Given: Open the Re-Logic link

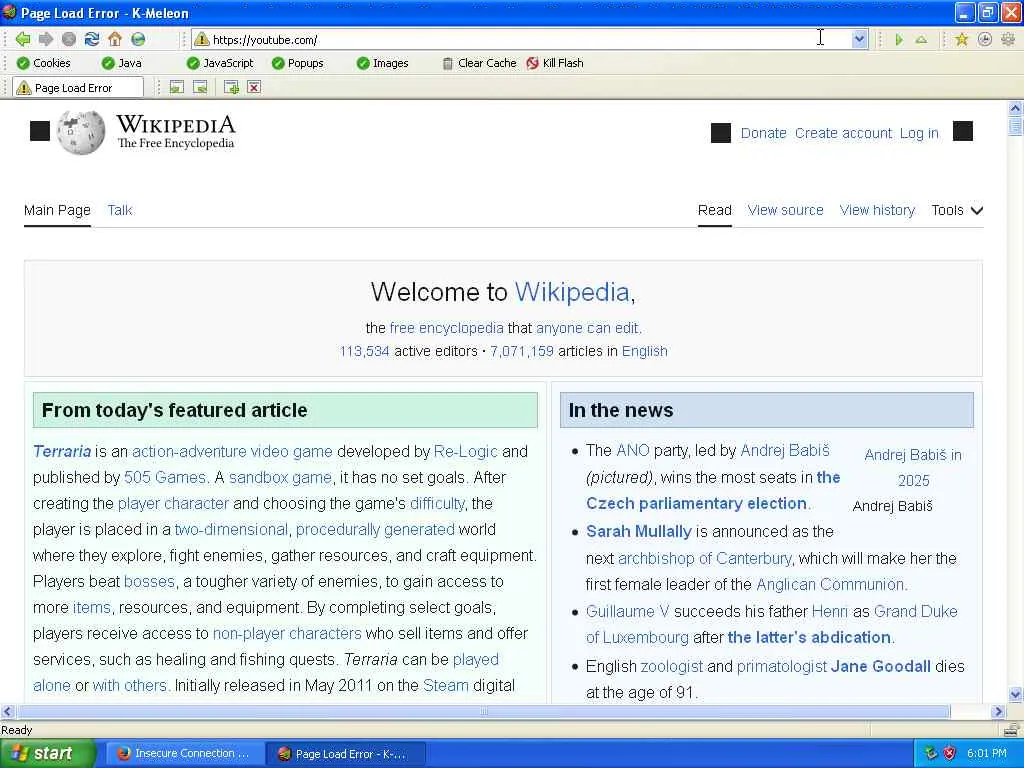Looking at the screenshot, I should click(x=466, y=451).
